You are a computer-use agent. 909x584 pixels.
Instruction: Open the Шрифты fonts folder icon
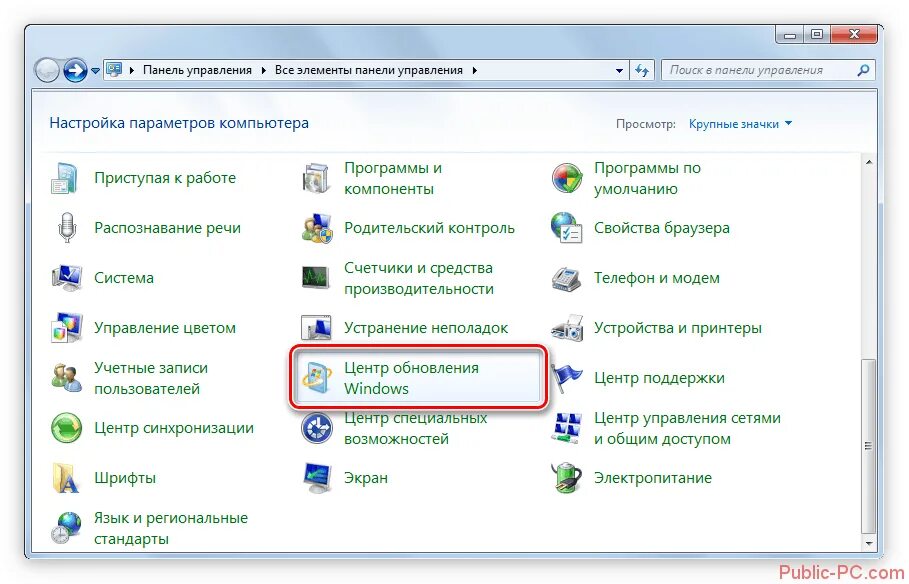coord(66,478)
